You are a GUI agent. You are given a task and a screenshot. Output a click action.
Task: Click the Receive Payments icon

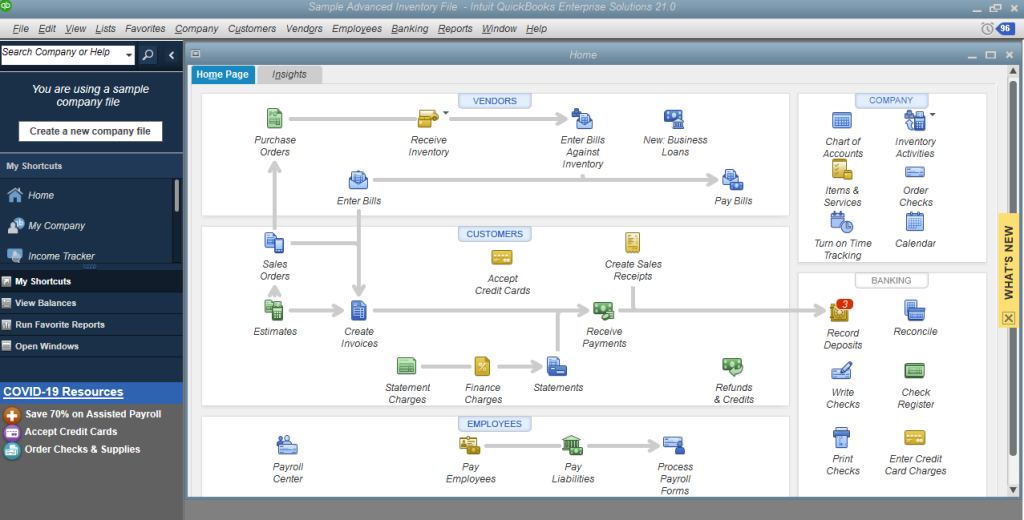tap(603, 311)
